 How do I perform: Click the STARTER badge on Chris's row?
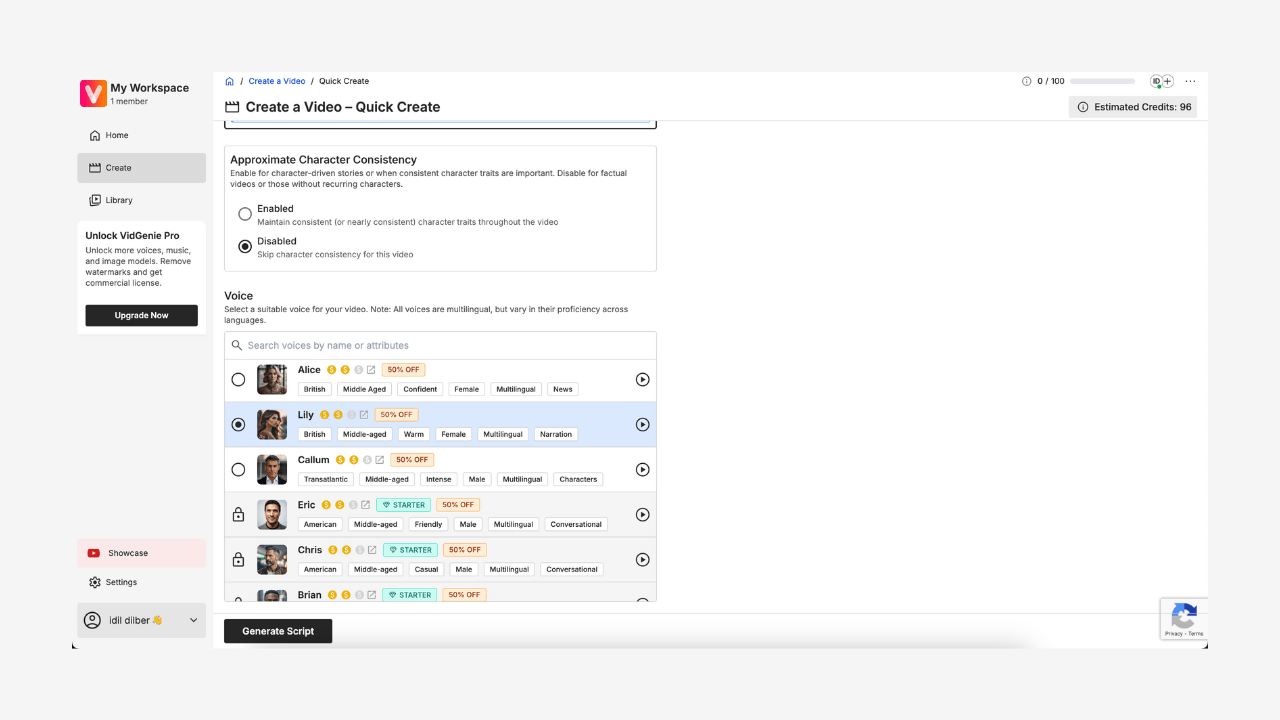[x=410, y=550]
